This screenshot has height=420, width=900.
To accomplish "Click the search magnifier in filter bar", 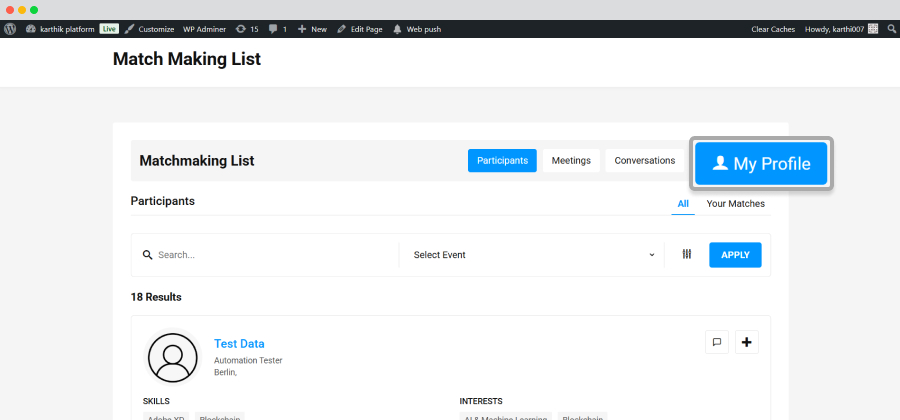I will [148, 255].
